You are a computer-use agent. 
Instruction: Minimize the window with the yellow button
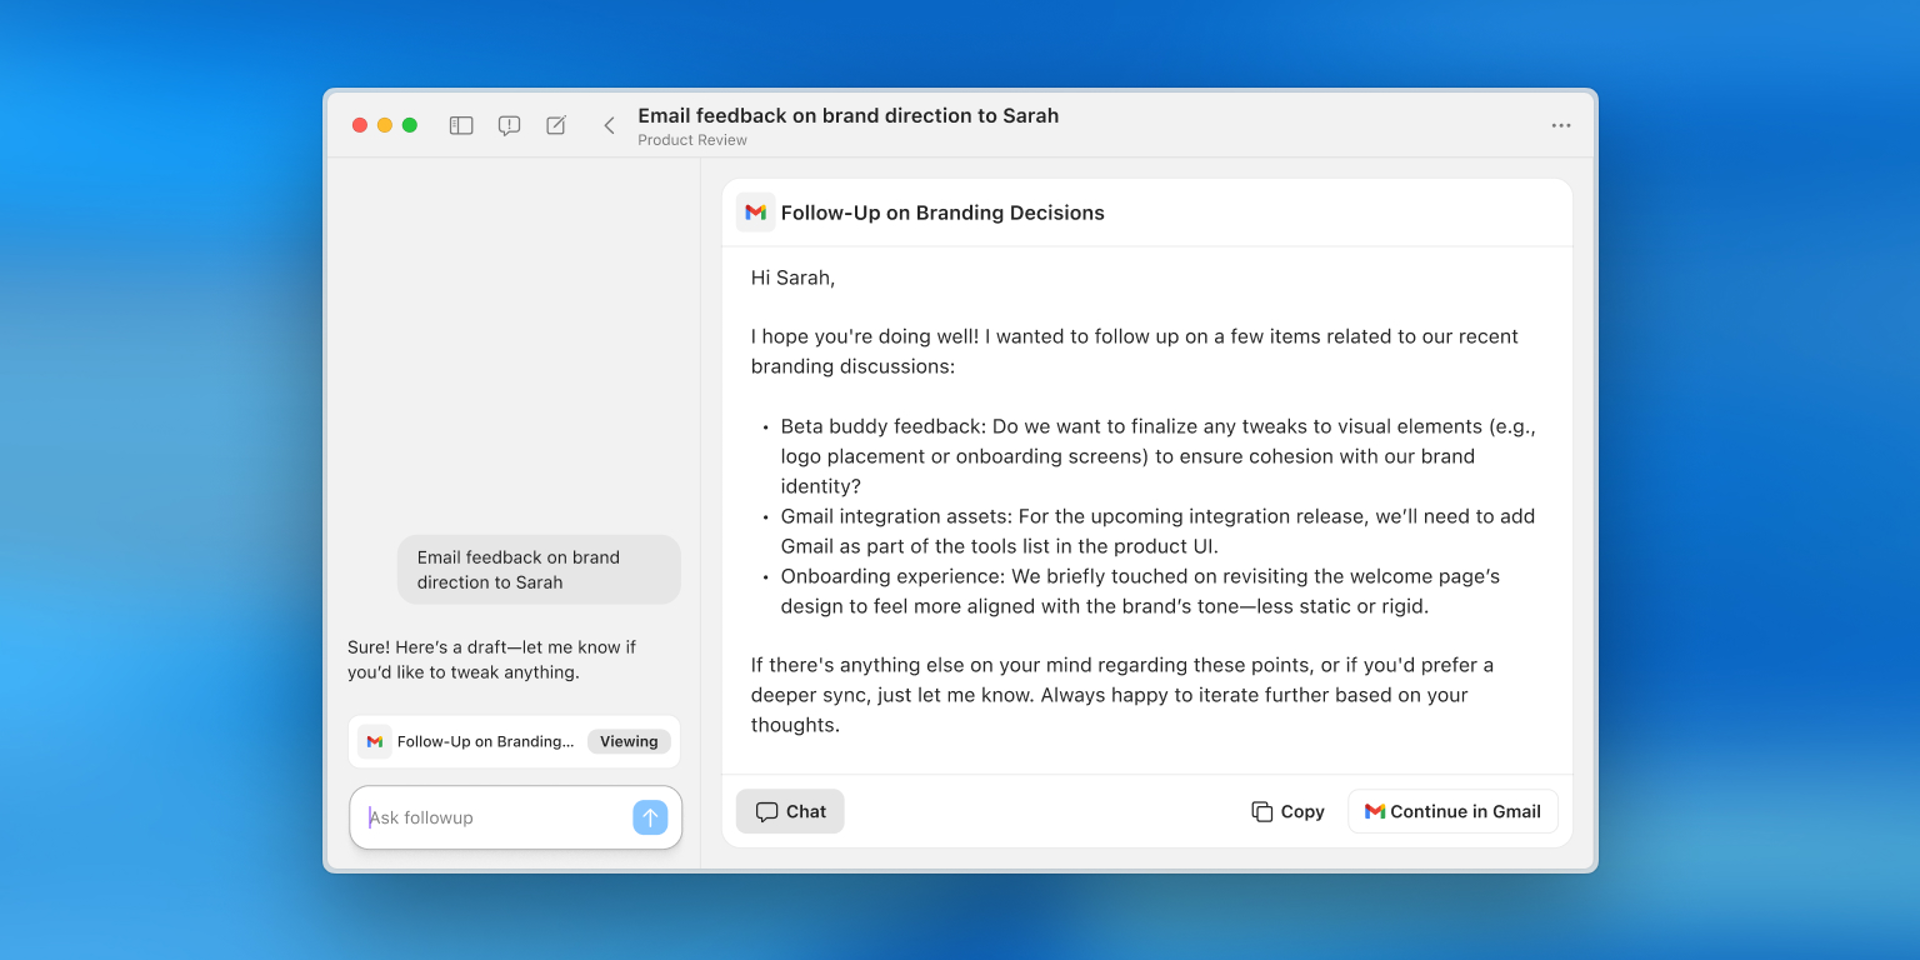tap(385, 125)
